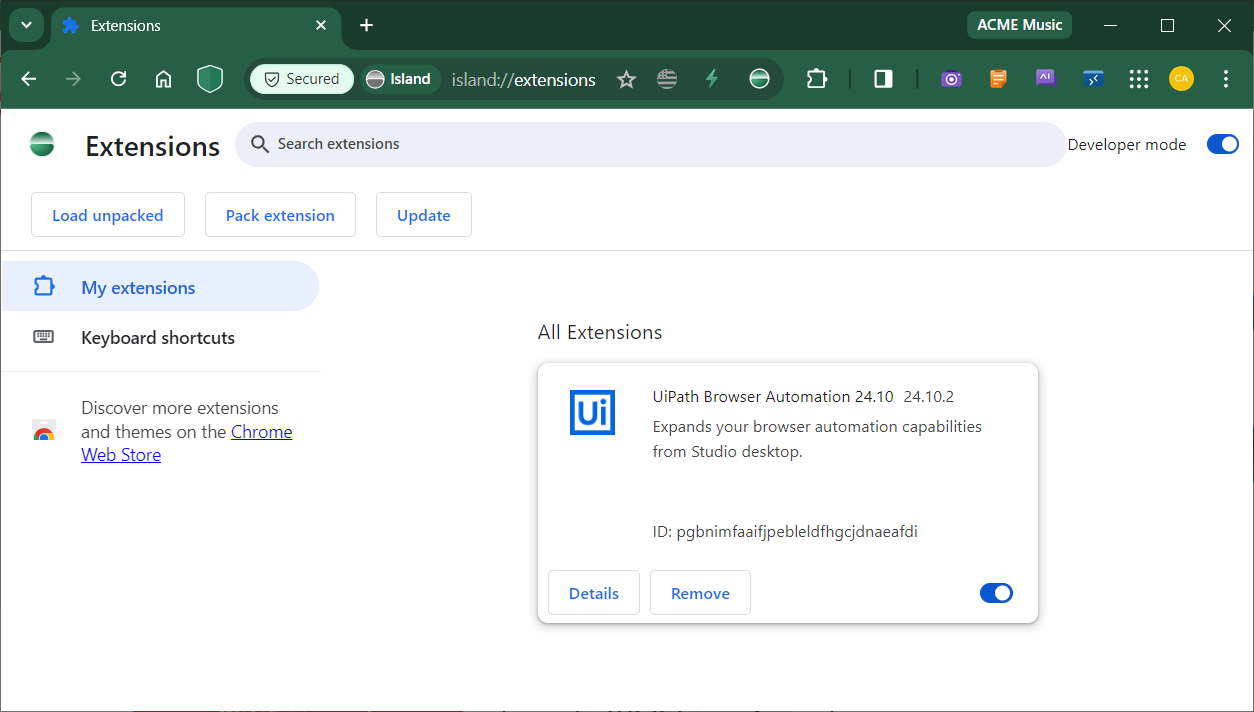Image resolution: width=1254 pixels, height=712 pixels.
Task: Turn off the UiPath Browser Automation extension
Action: tap(996, 592)
